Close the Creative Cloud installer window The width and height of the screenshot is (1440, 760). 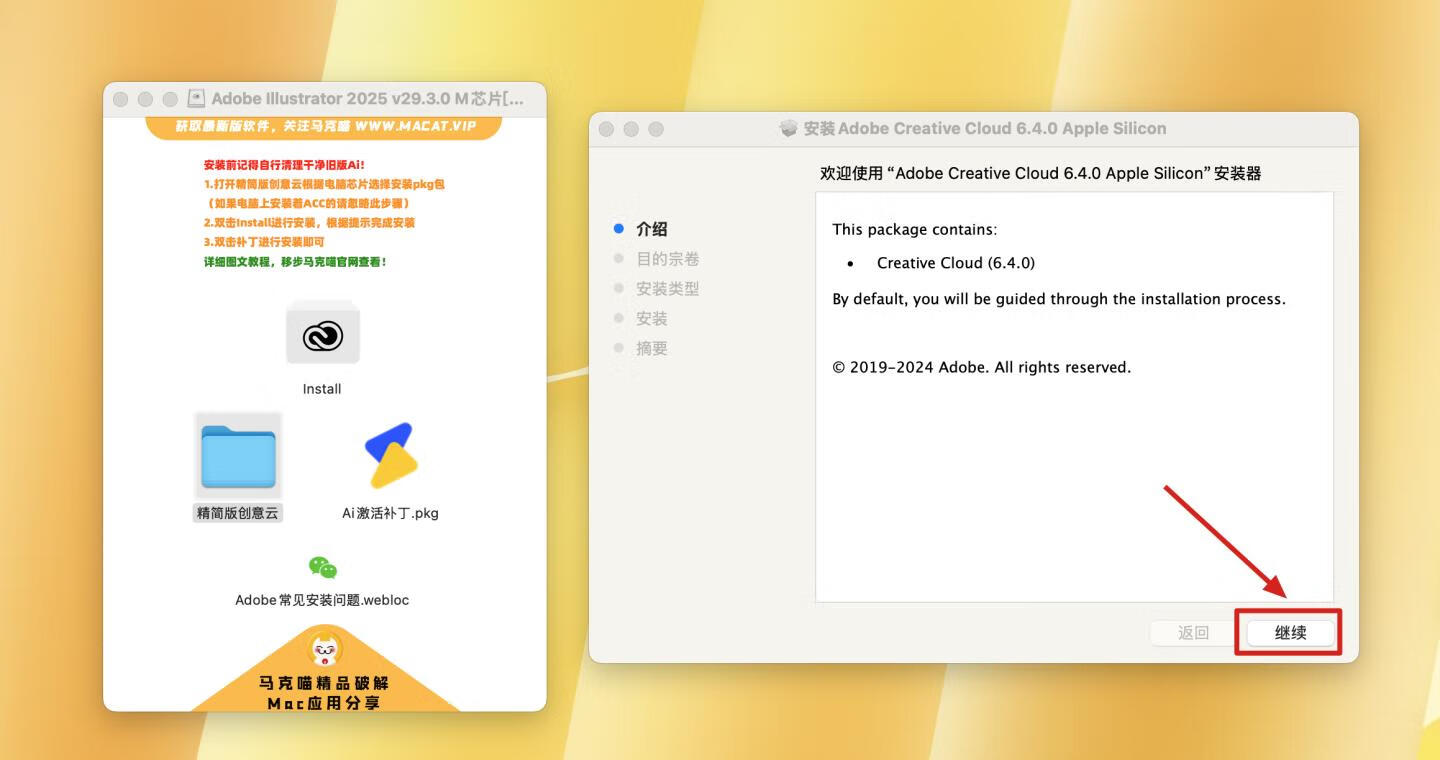click(x=606, y=129)
